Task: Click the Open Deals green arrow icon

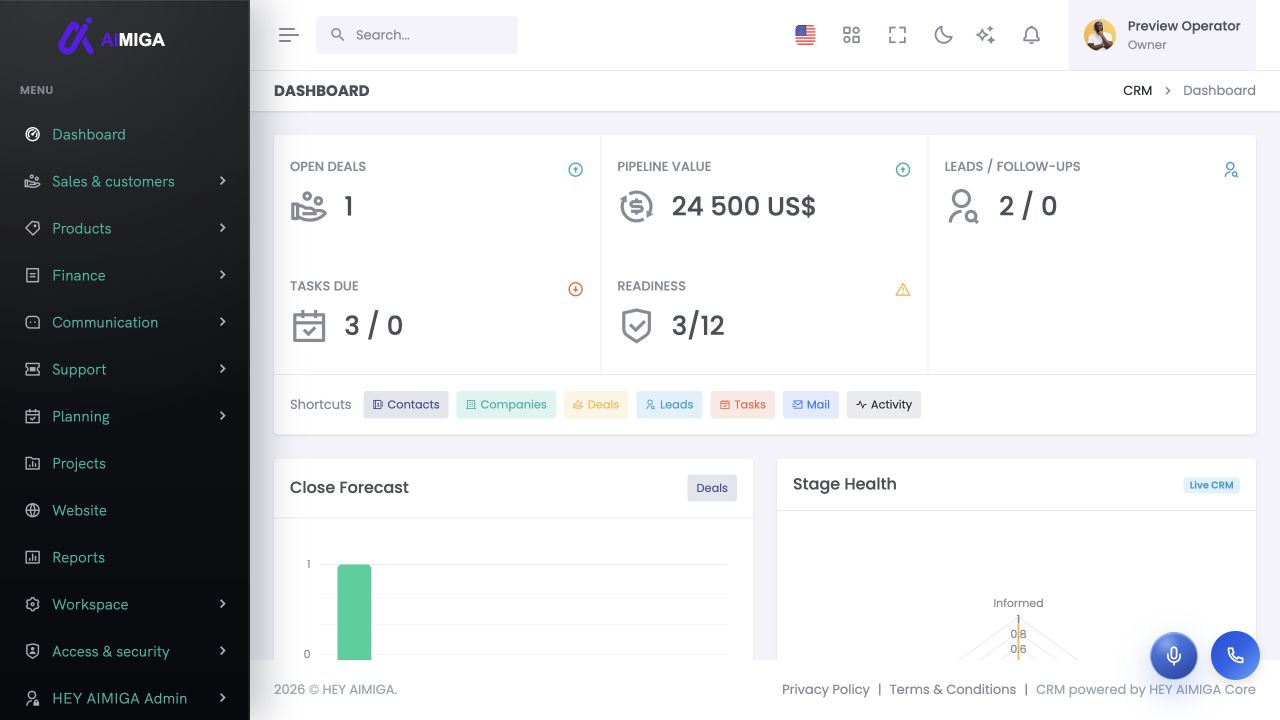Action: click(575, 170)
